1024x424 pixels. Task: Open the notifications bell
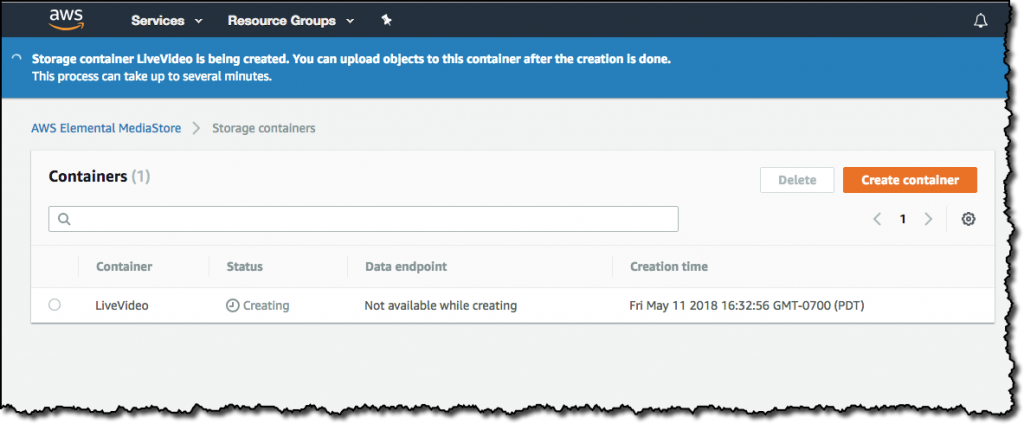click(x=980, y=21)
